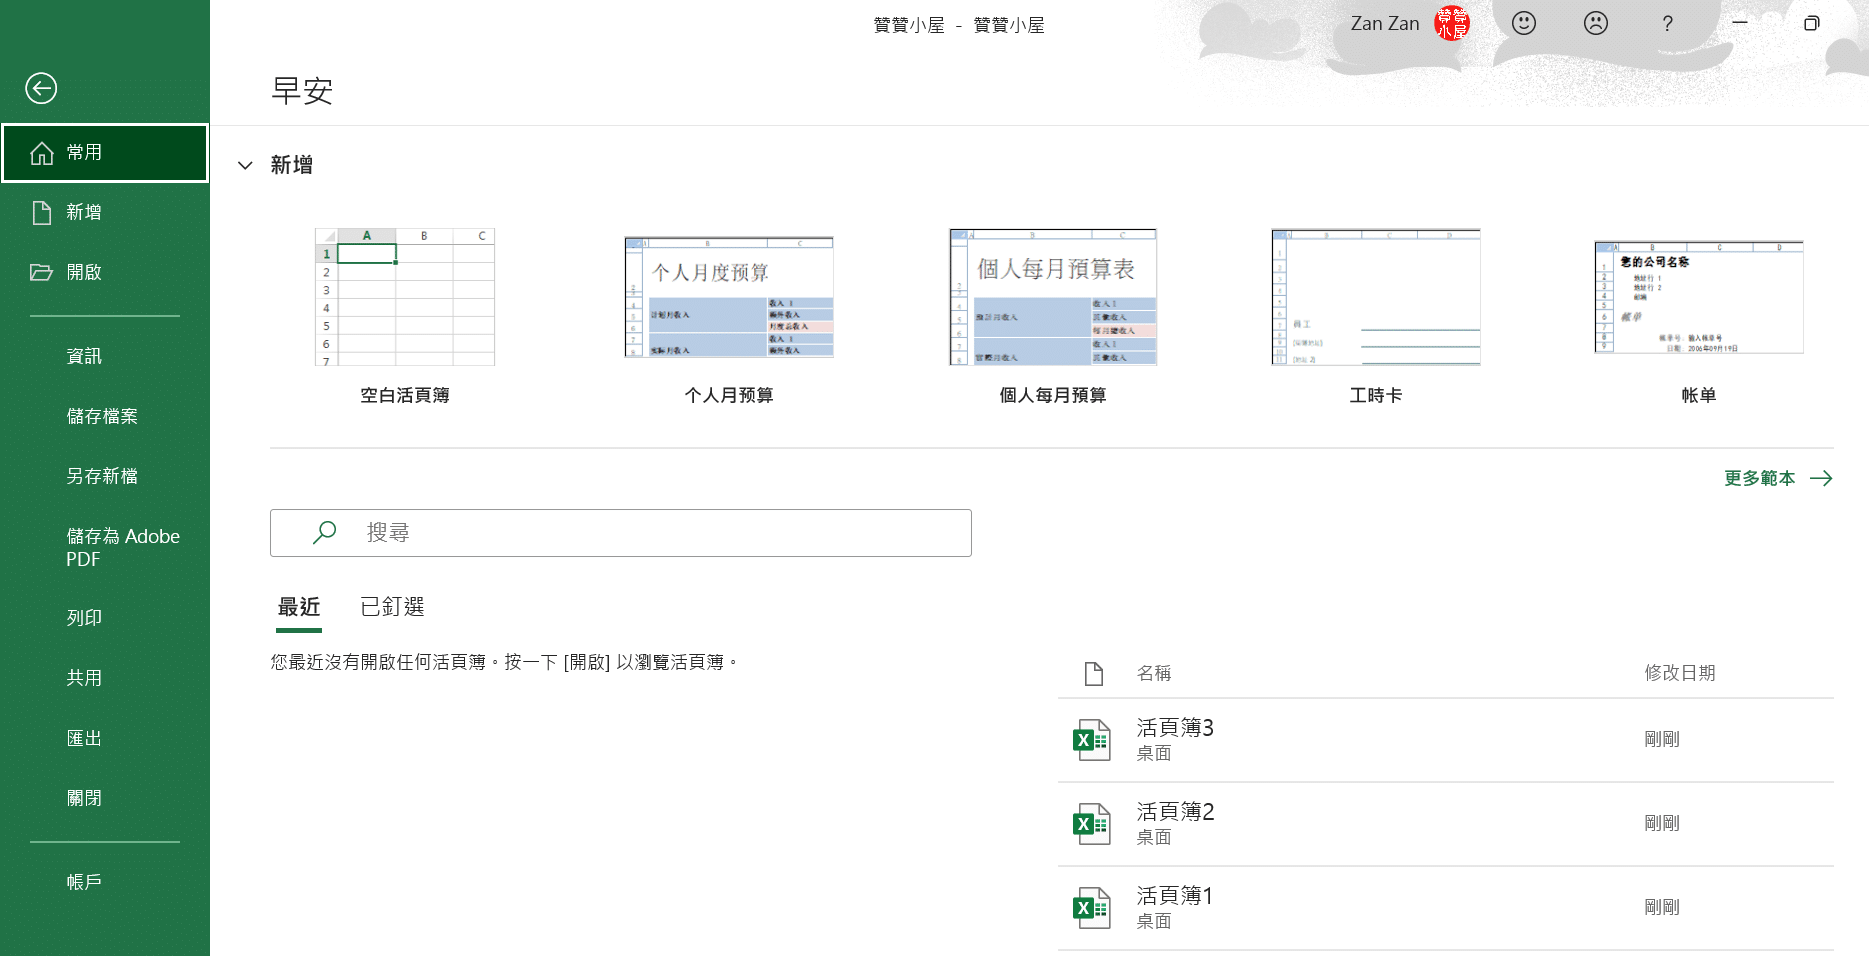Select the 最近 tab
Image resolution: width=1869 pixels, height=956 pixels.
tap(299, 607)
